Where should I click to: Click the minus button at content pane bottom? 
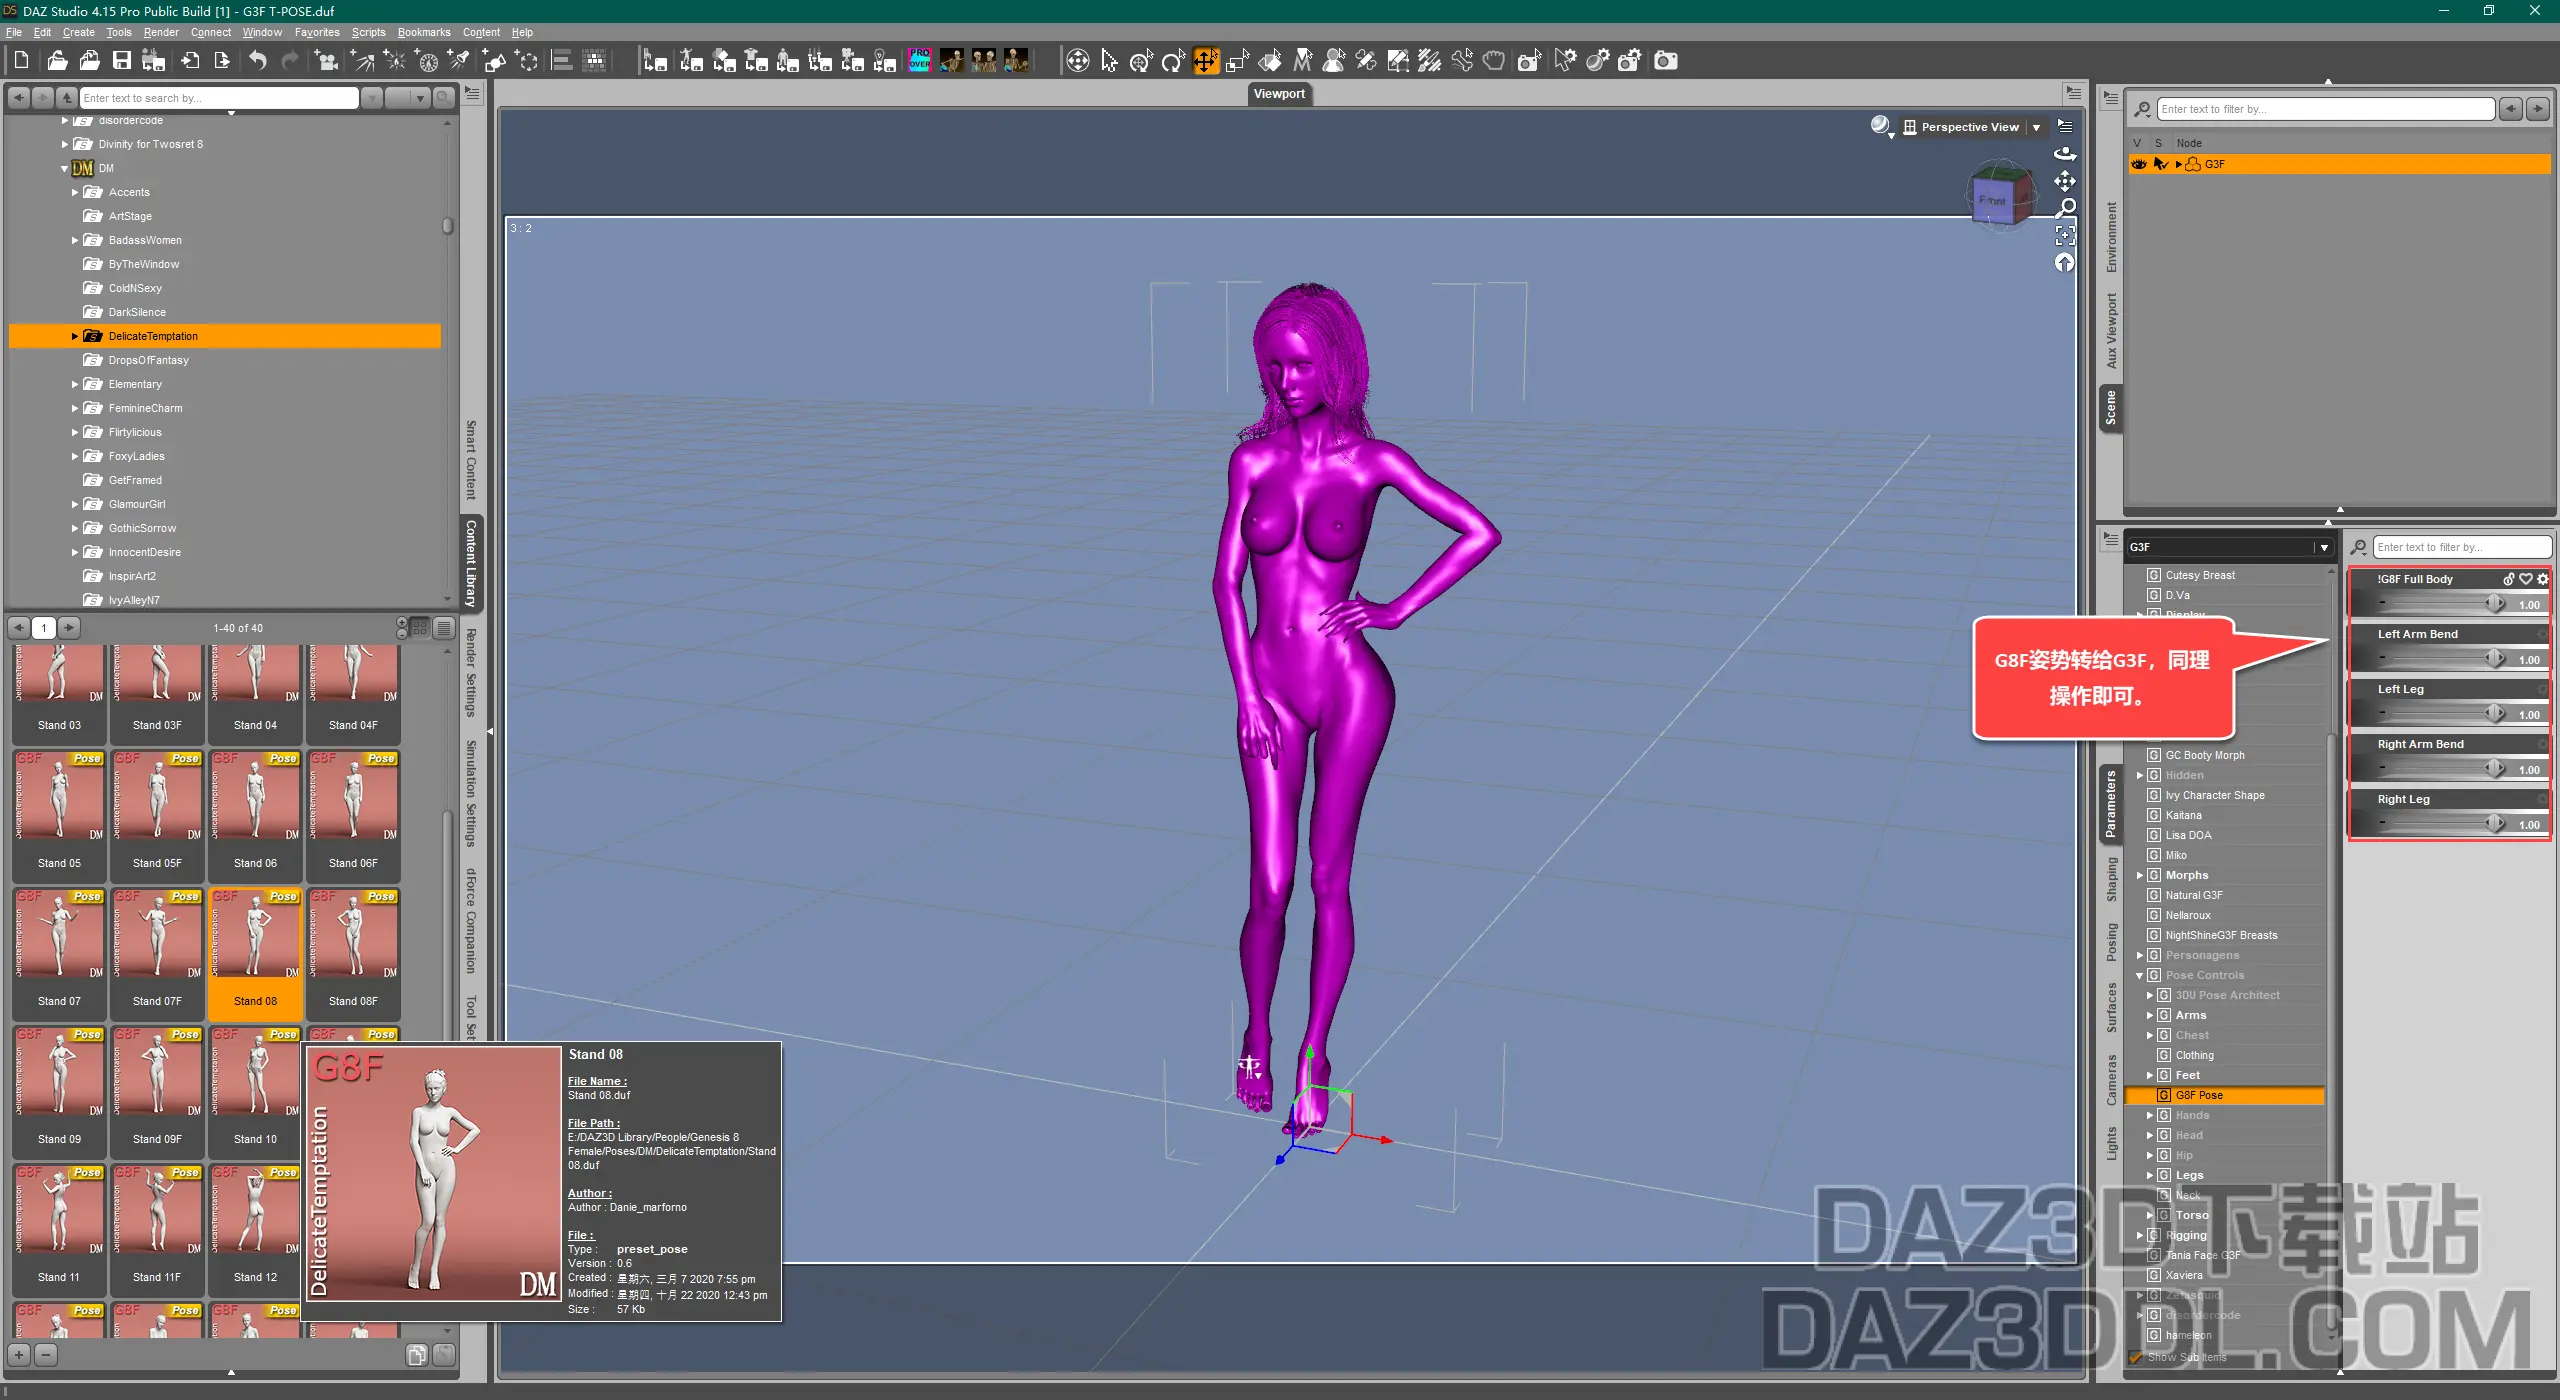click(45, 1355)
